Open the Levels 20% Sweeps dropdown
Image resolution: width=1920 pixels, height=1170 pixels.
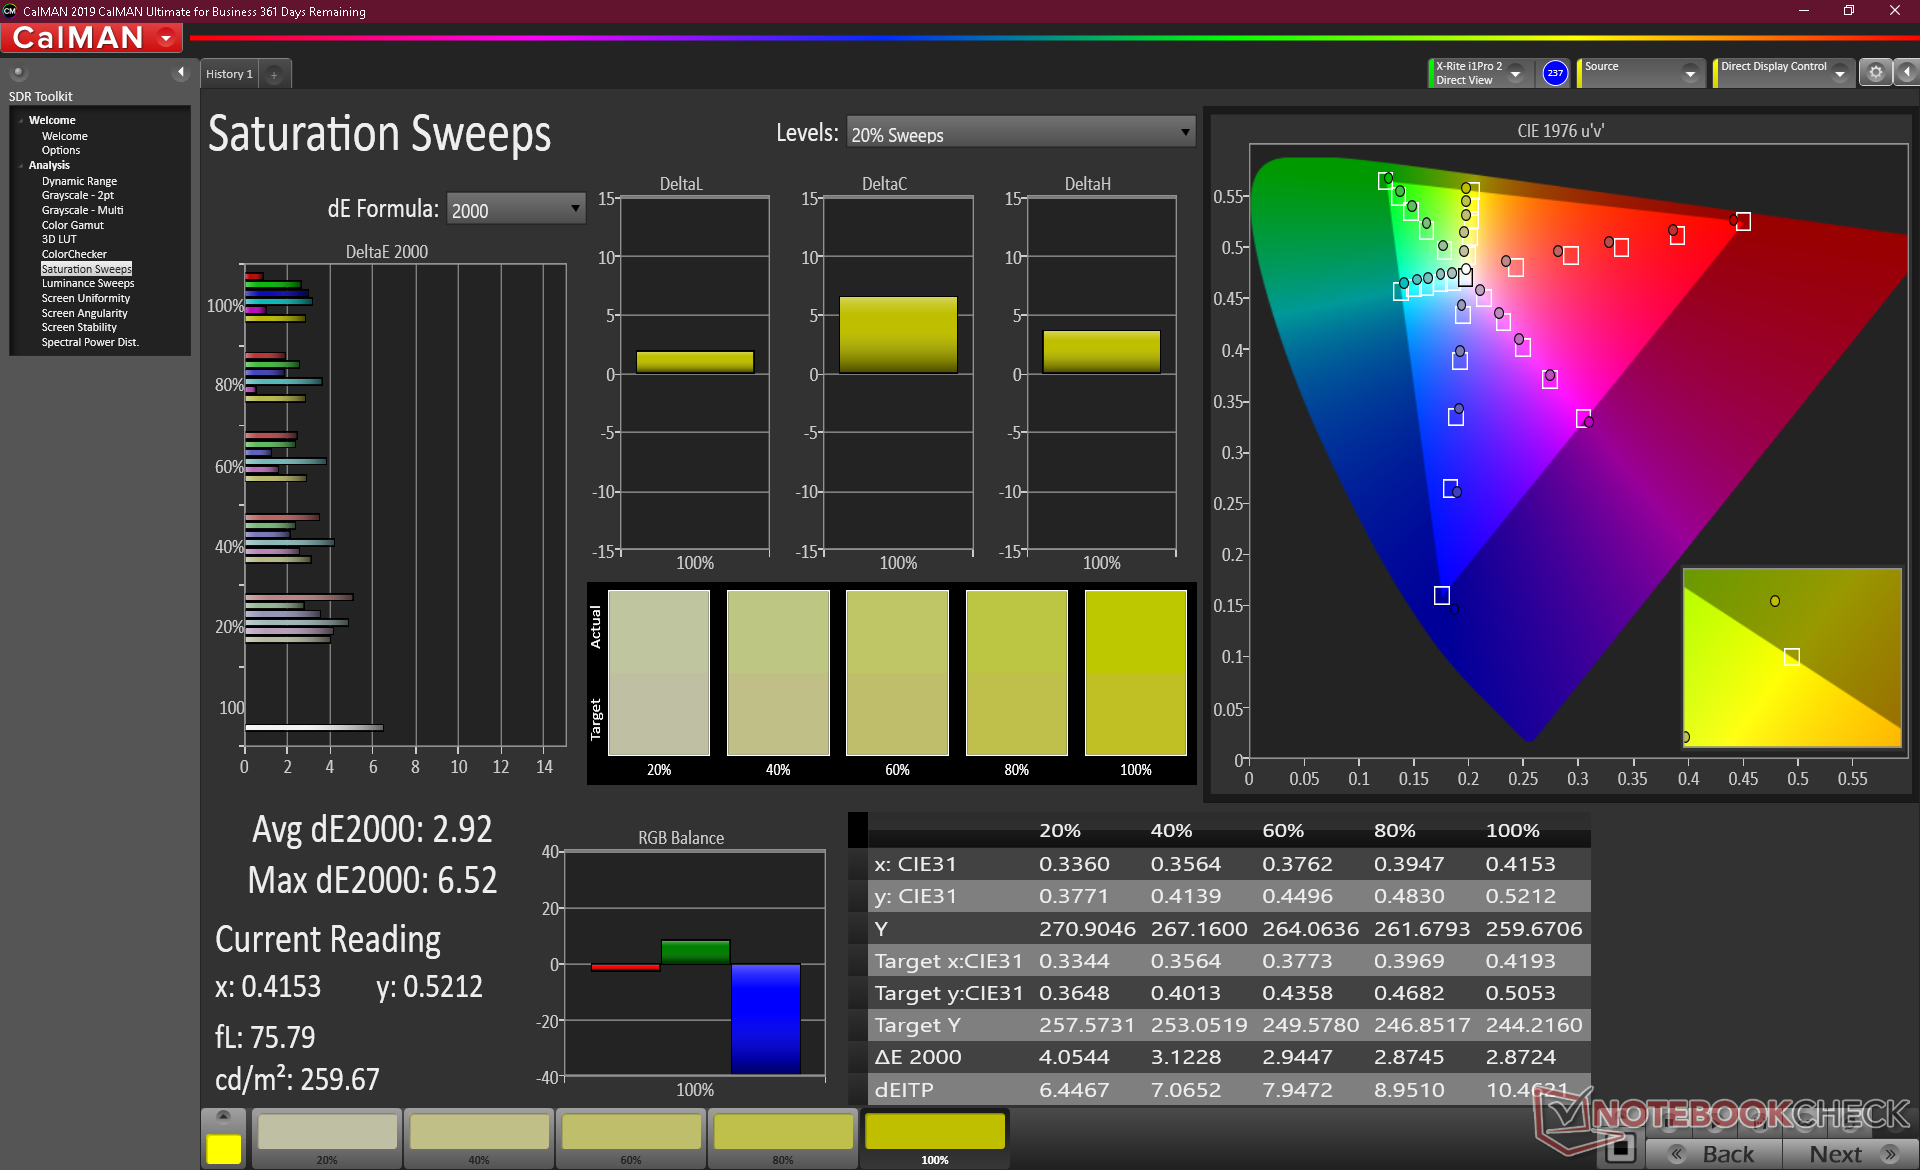point(1020,133)
